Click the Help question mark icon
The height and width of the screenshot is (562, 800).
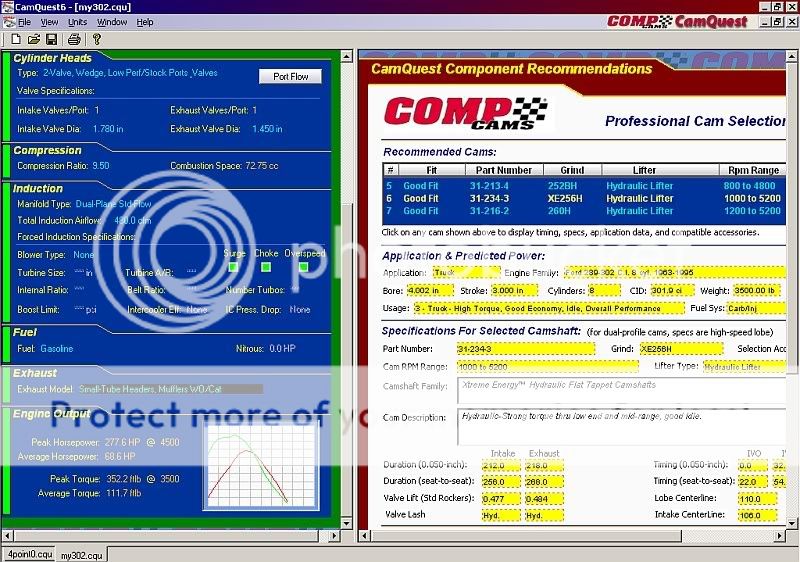pyautogui.click(x=97, y=39)
